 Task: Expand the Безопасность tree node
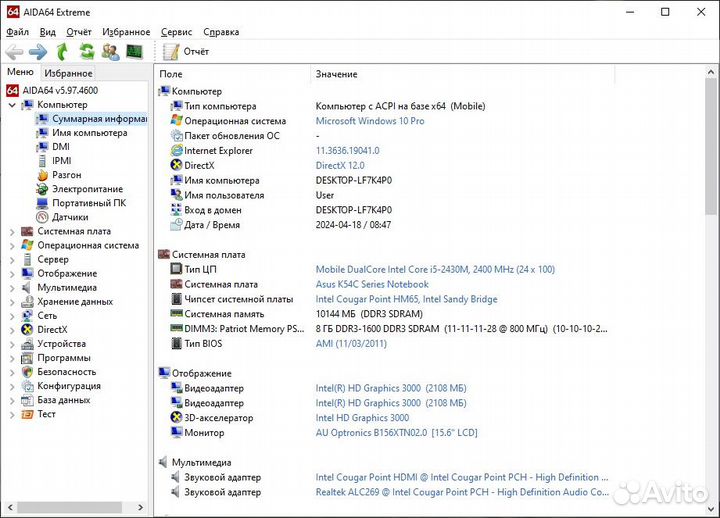click(11, 372)
